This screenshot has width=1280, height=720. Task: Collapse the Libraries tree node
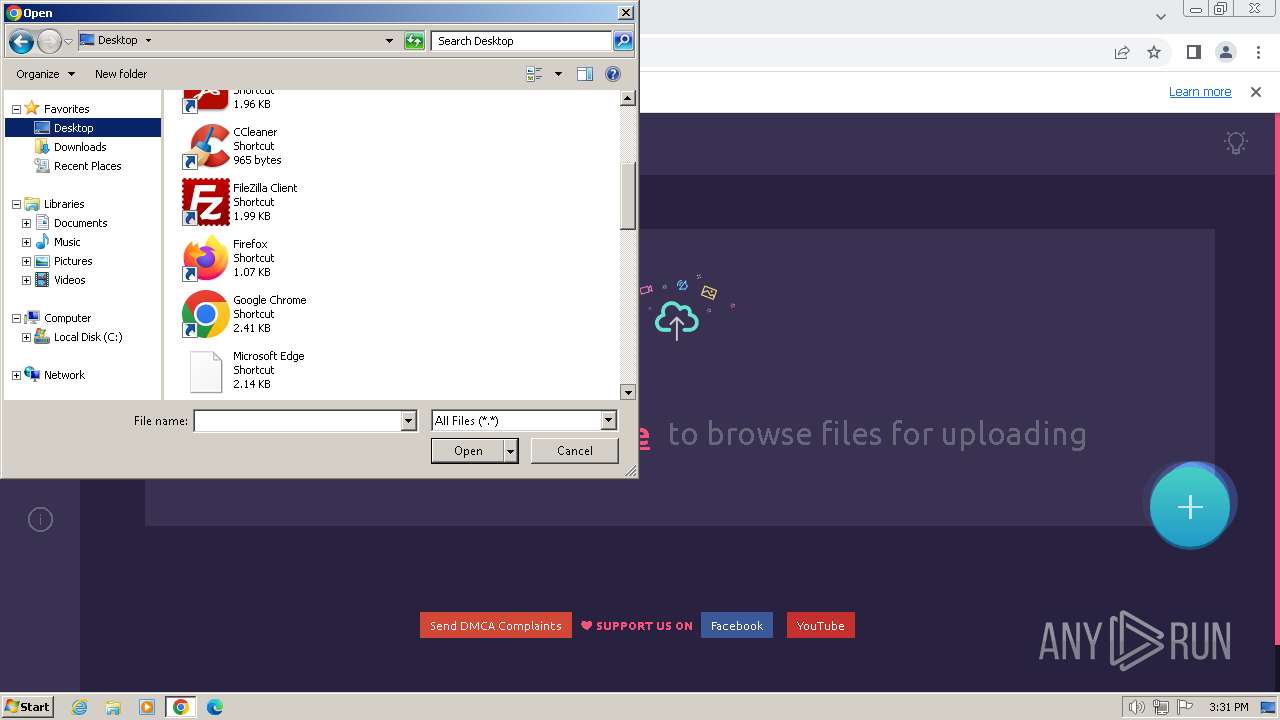(16, 204)
